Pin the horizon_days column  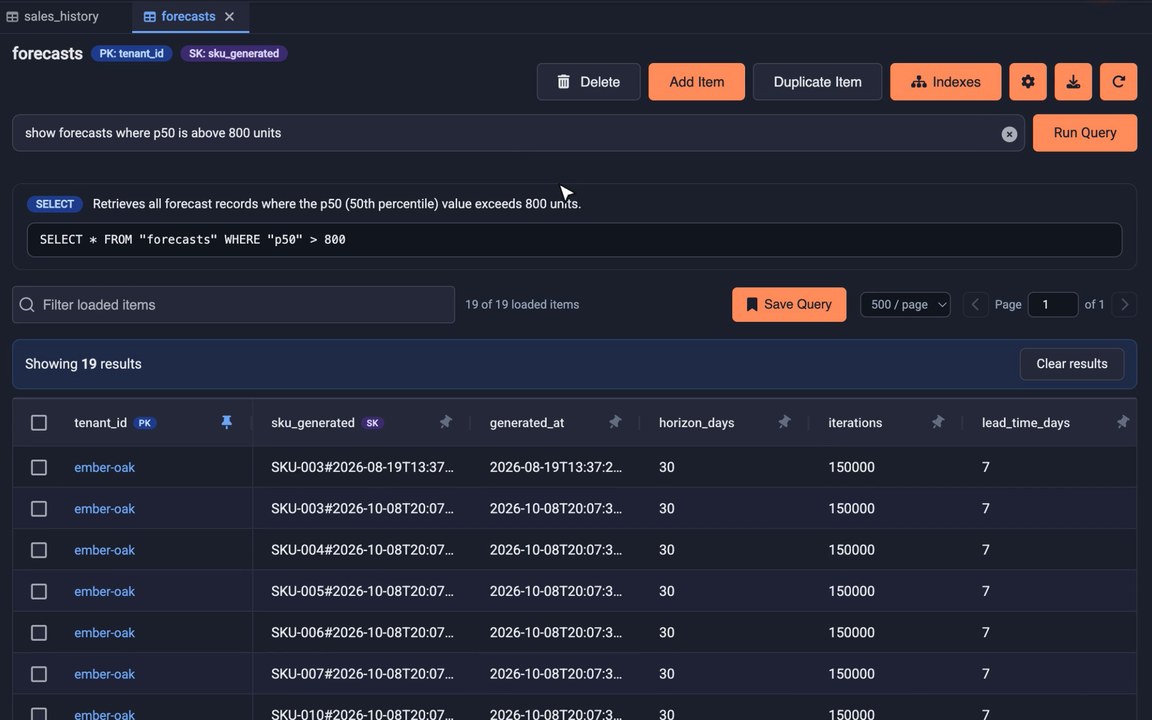click(784, 422)
